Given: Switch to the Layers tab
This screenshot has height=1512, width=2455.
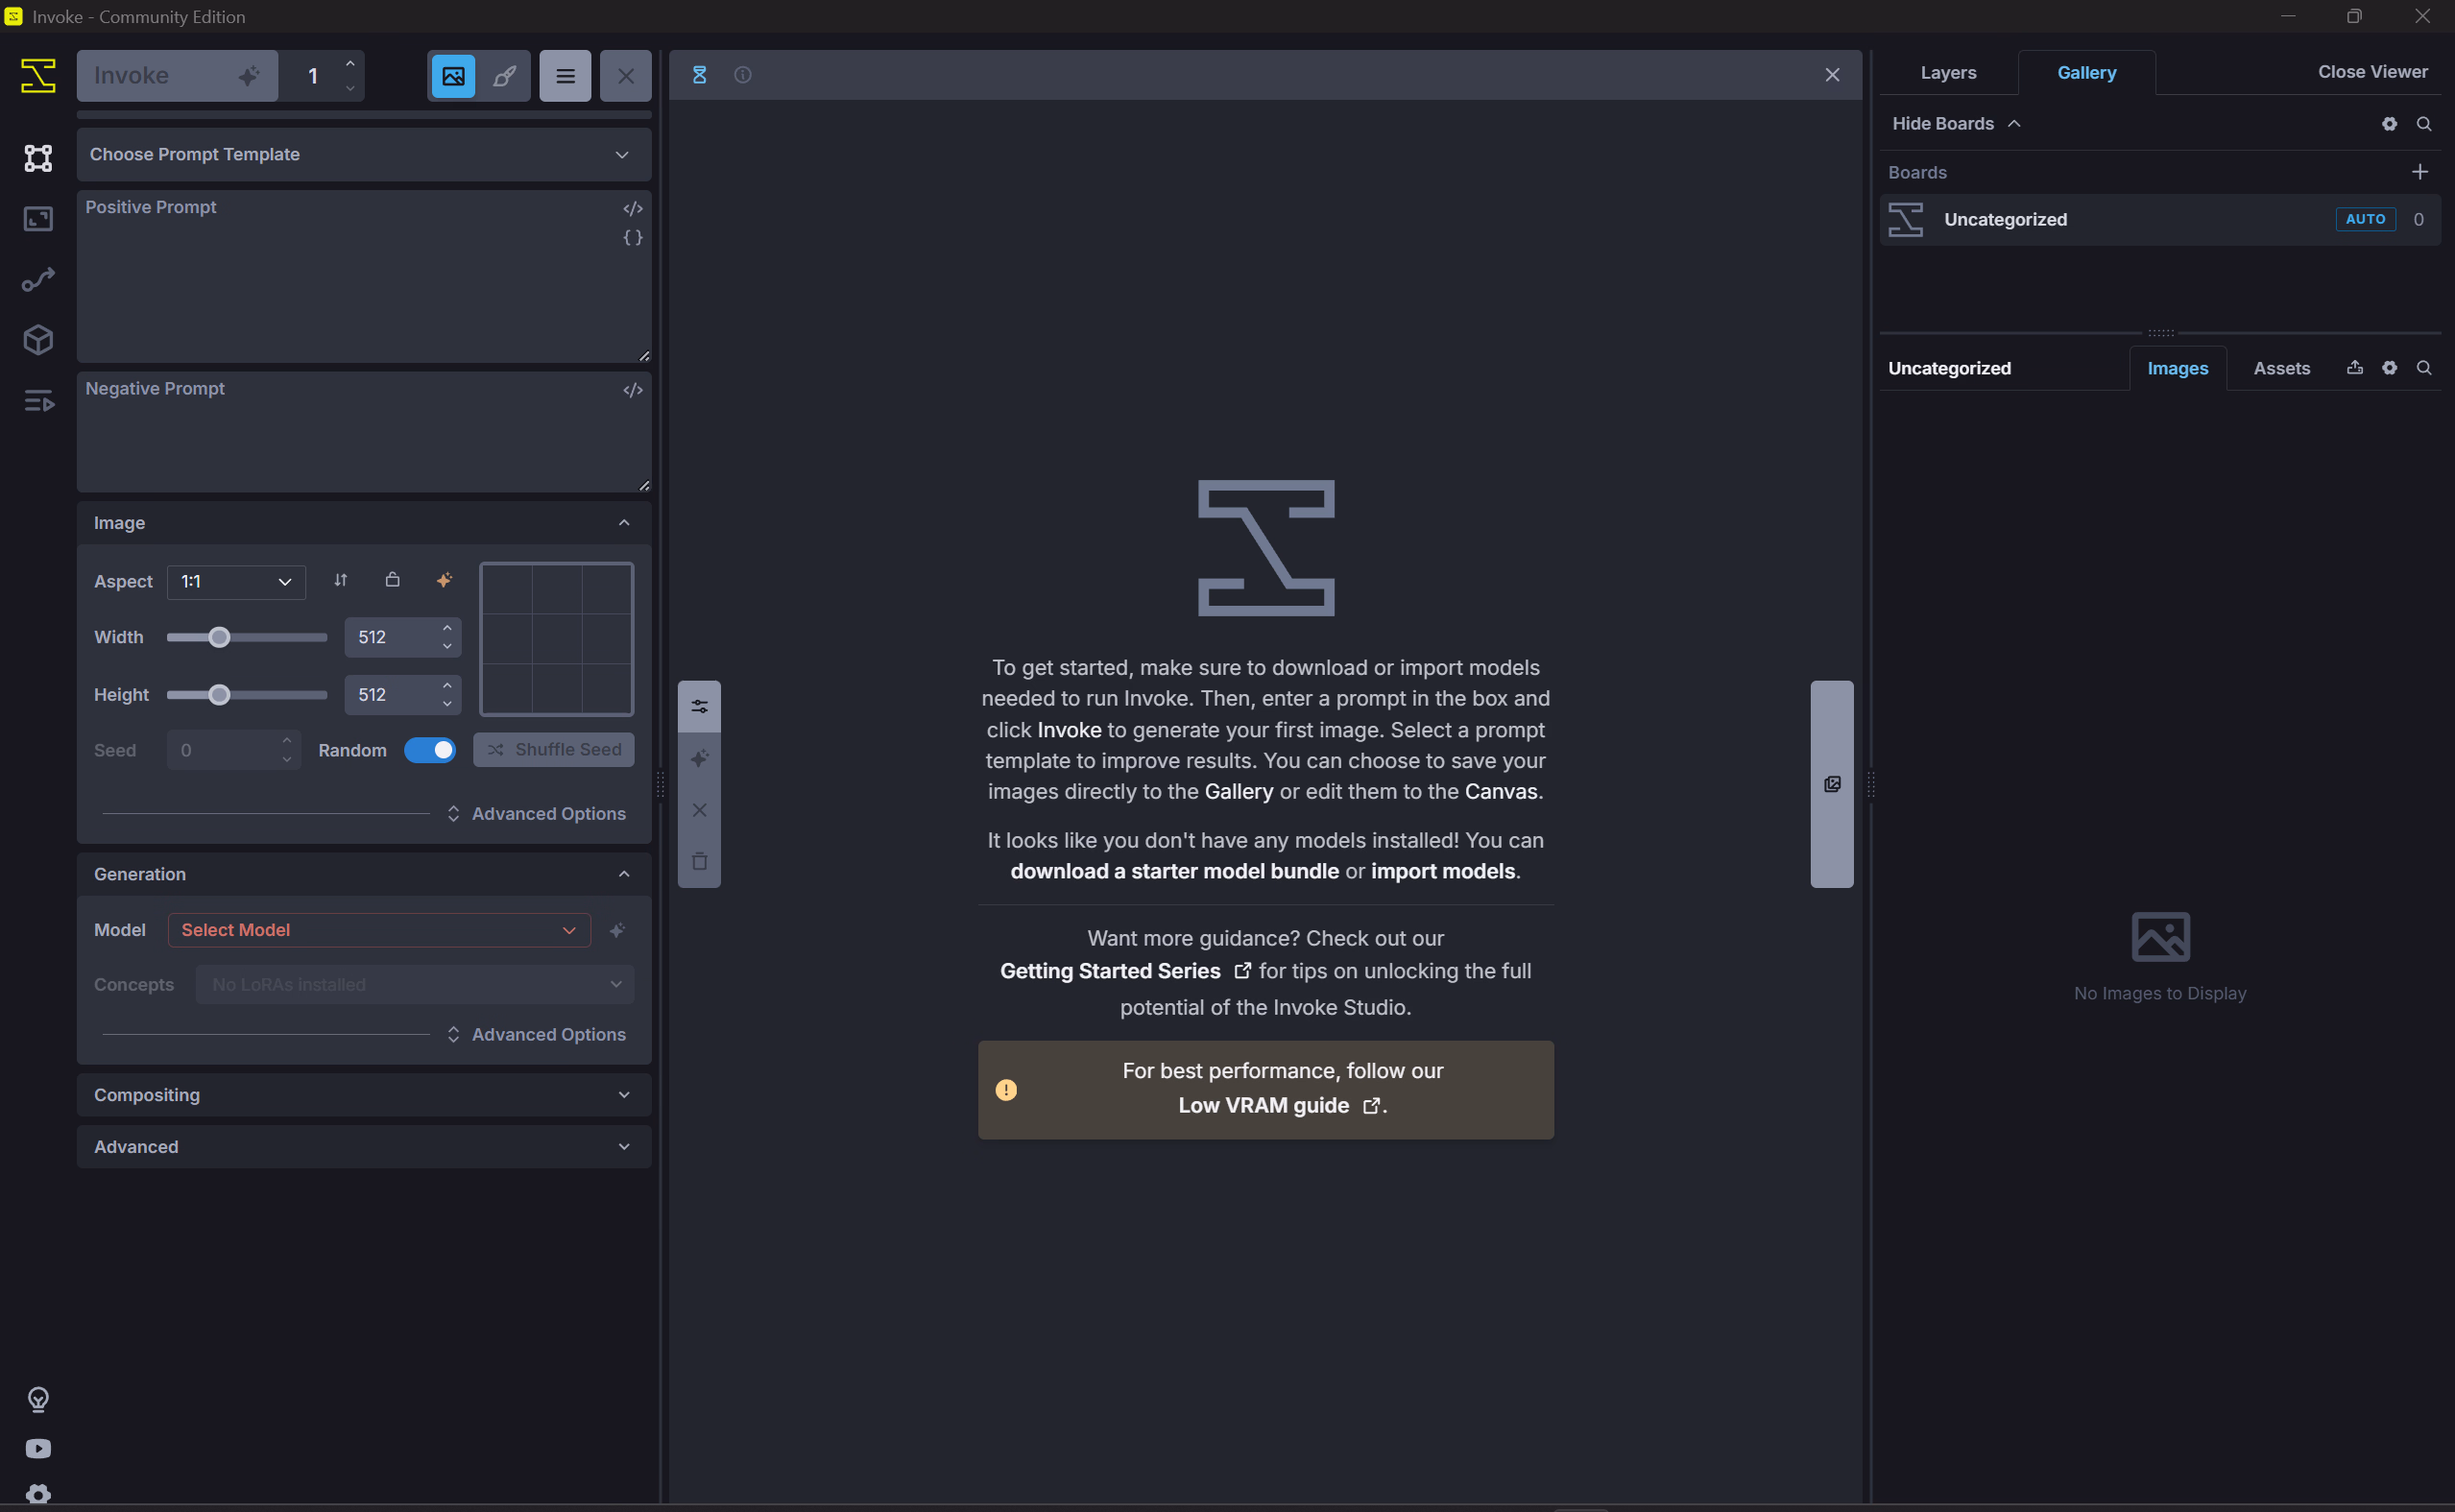Looking at the screenshot, I should pyautogui.click(x=1948, y=73).
